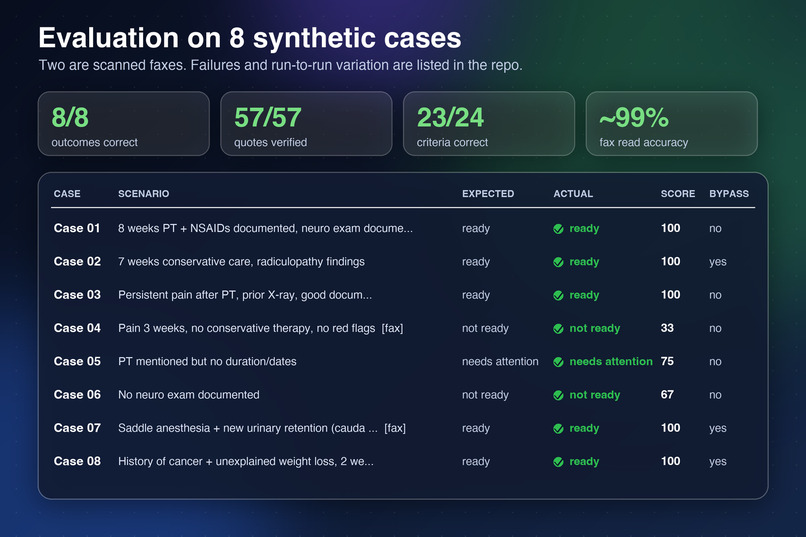Click the SCORE column header
This screenshot has width=806, height=537.
(x=677, y=194)
